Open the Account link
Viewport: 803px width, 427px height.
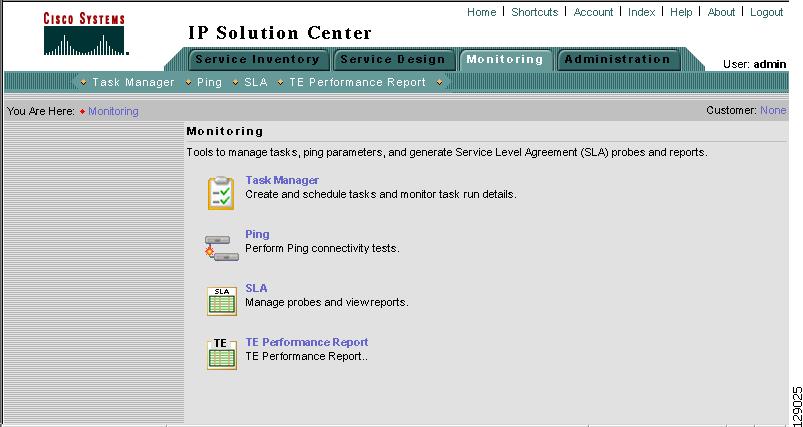[593, 12]
